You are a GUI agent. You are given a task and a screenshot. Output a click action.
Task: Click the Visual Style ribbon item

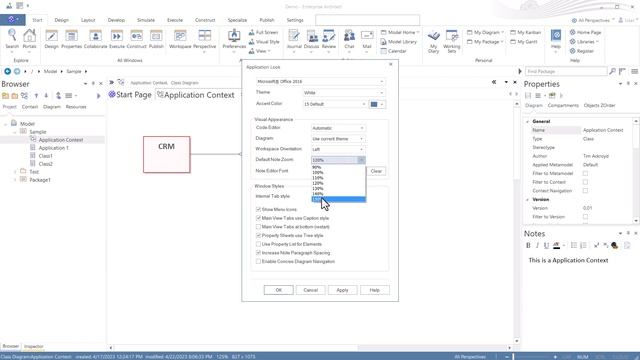pos(264,42)
